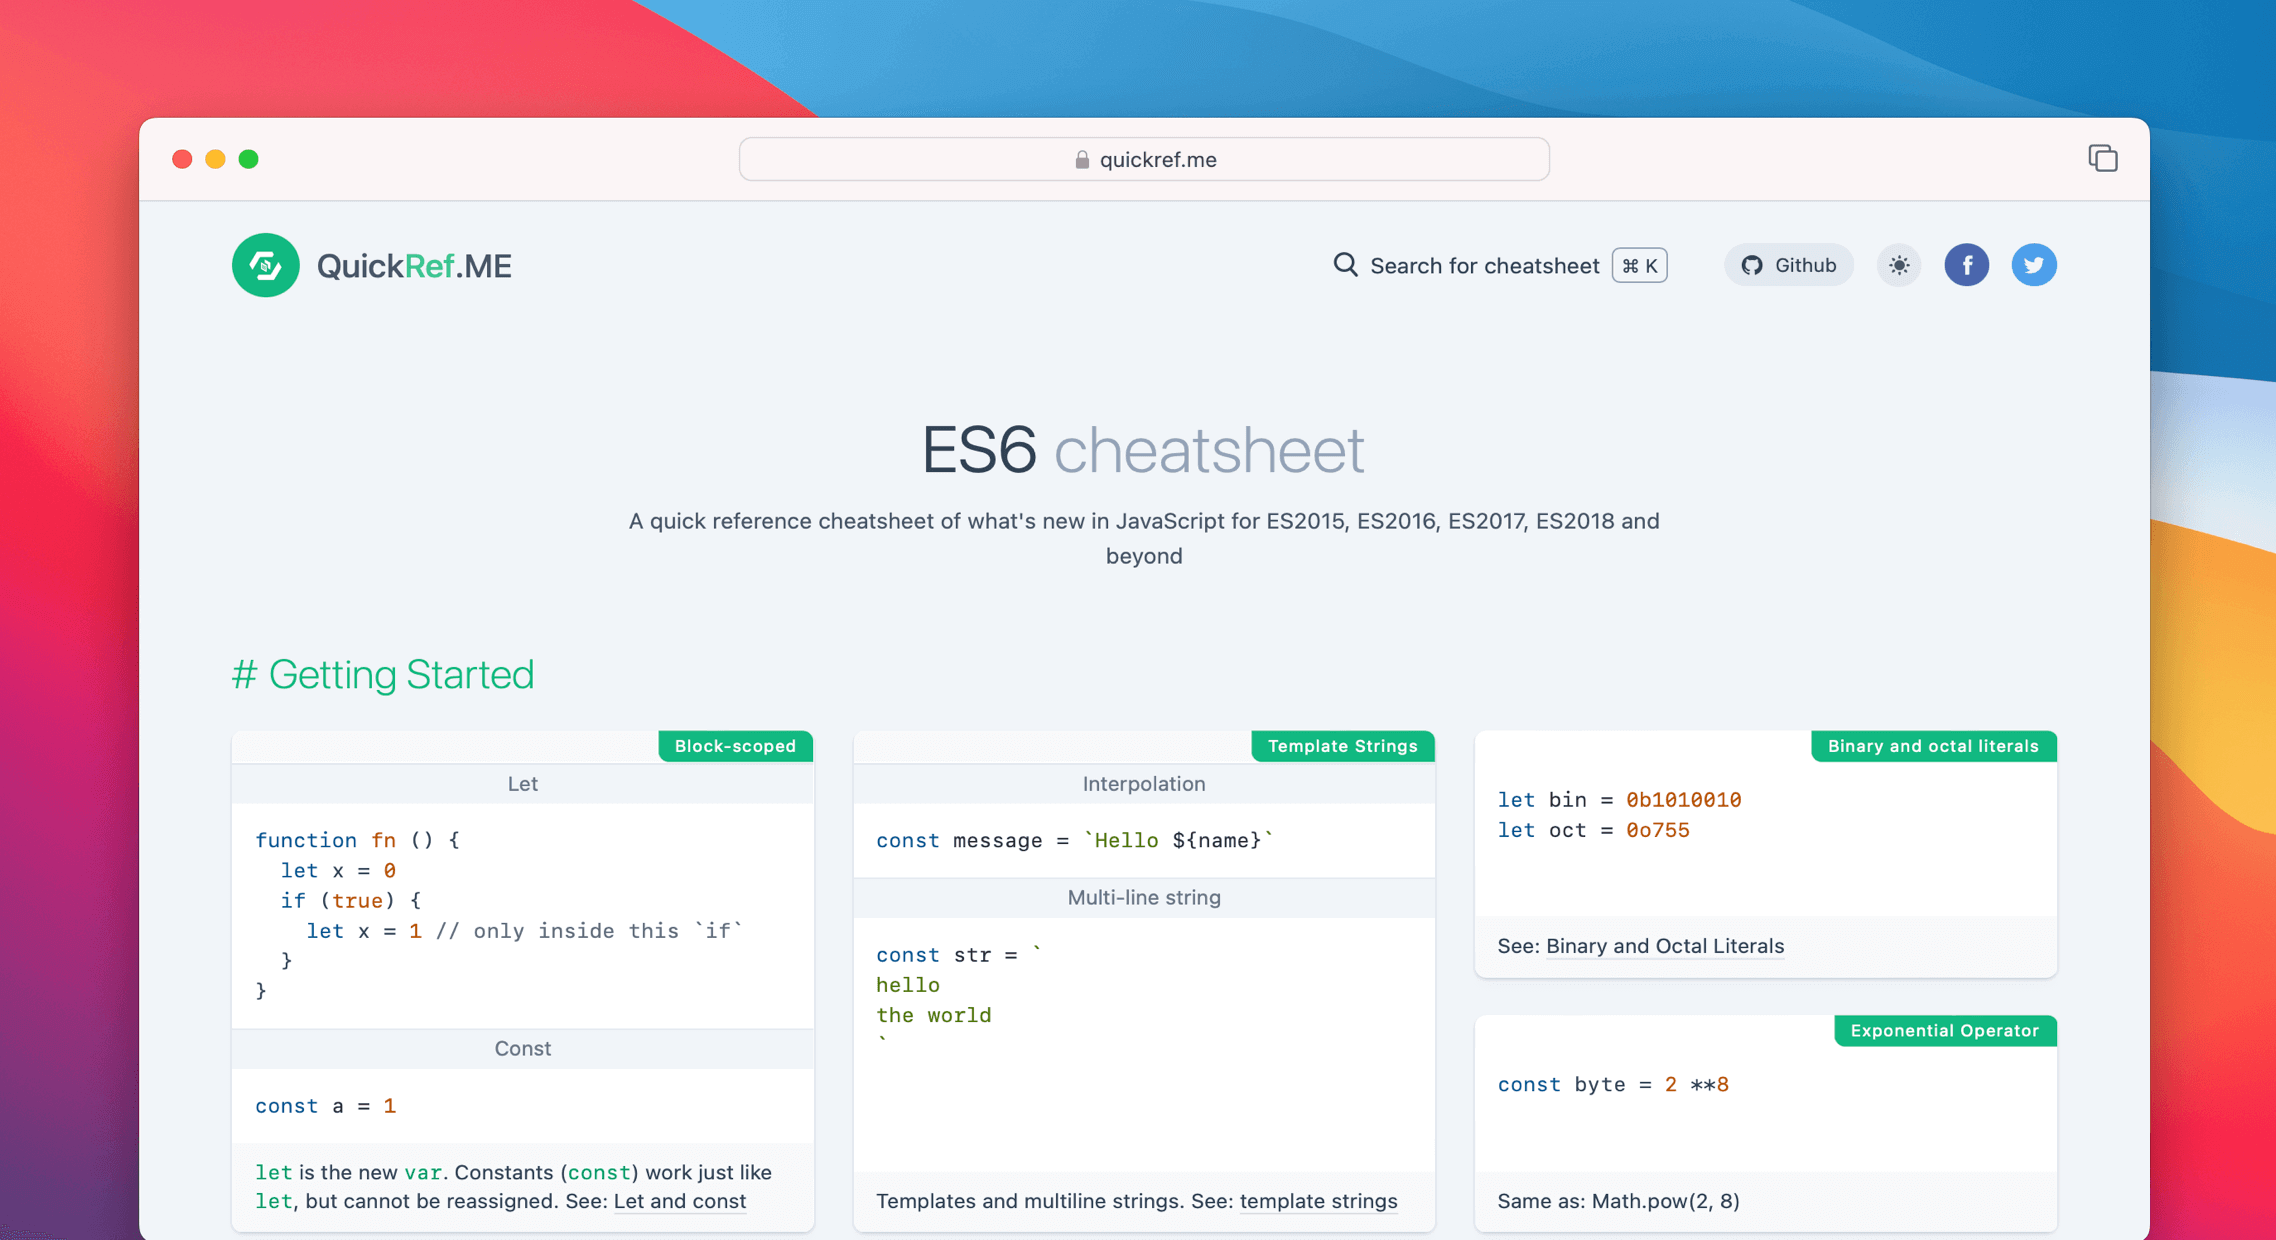The width and height of the screenshot is (2276, 1240).
Task: Share the page with the Facebook icon
Action: 1967,265
